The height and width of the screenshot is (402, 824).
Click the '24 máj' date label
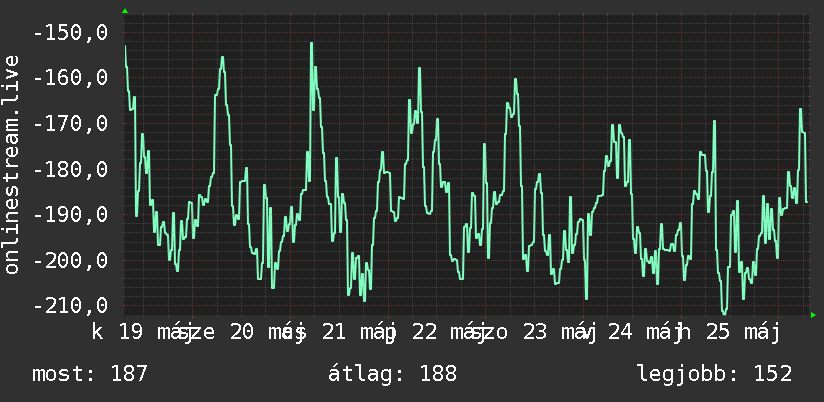646,334
